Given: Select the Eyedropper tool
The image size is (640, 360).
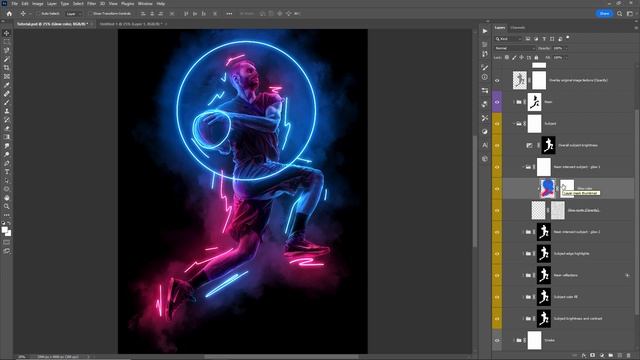Looking at the screenshot, I should [7, 85].
